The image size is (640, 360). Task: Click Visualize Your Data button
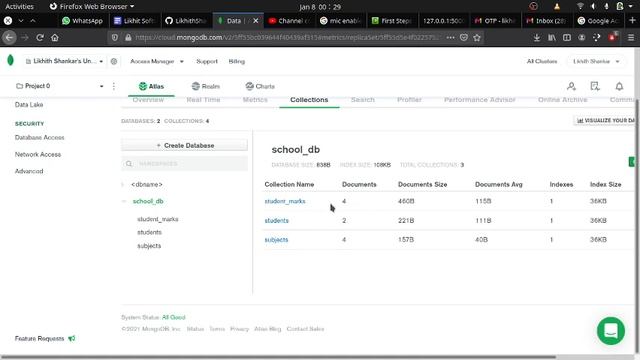click(605, 120)
